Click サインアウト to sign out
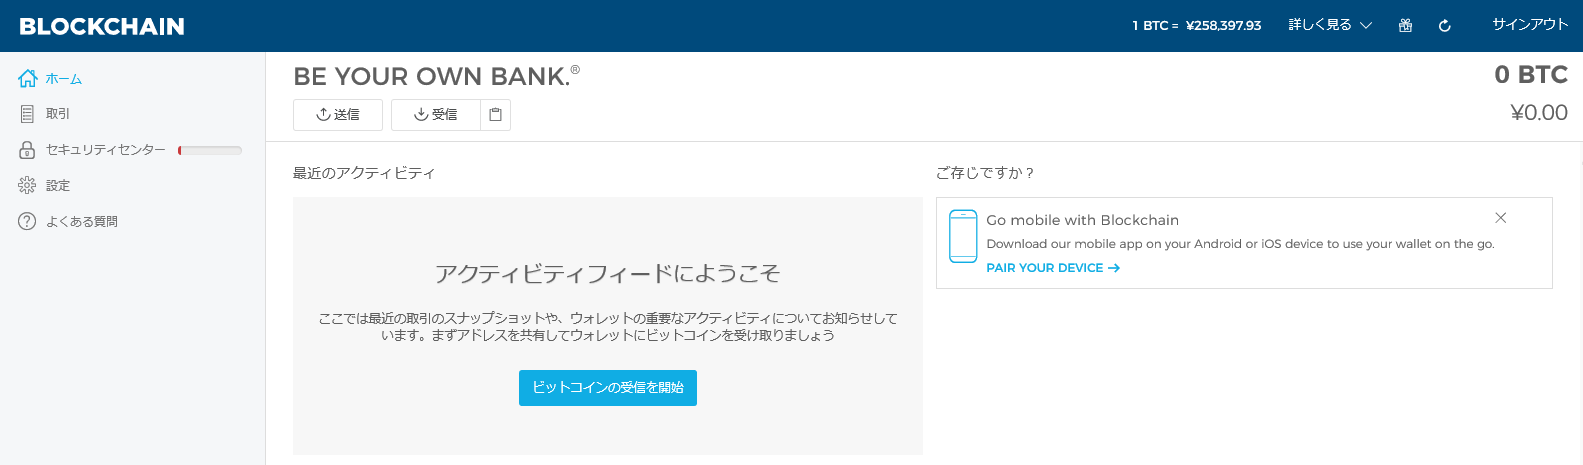 click(1530, 25)
